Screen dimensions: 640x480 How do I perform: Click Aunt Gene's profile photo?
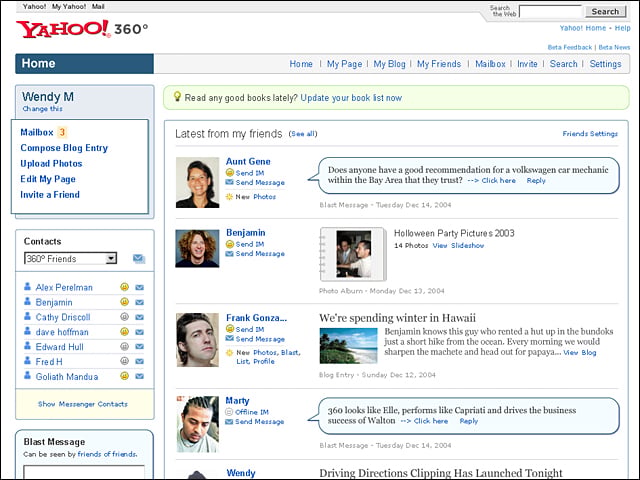coord(198,182)
